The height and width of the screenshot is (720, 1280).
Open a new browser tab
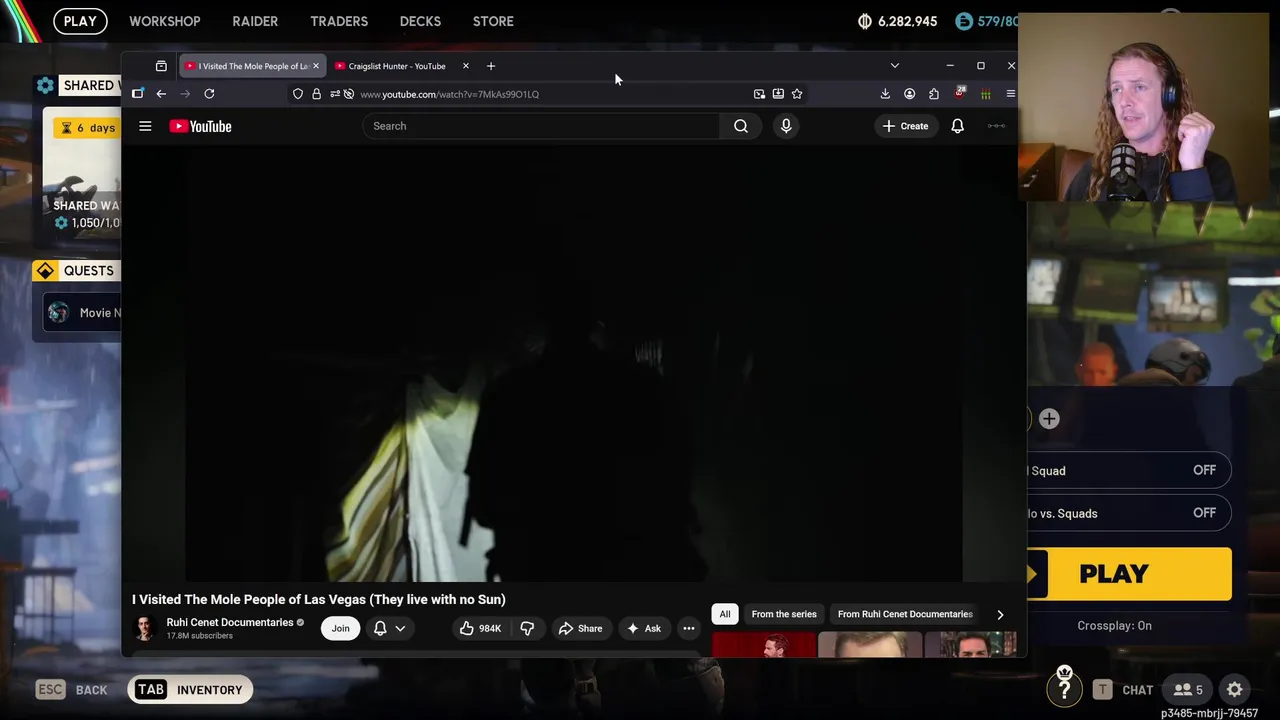coord(491,66)
